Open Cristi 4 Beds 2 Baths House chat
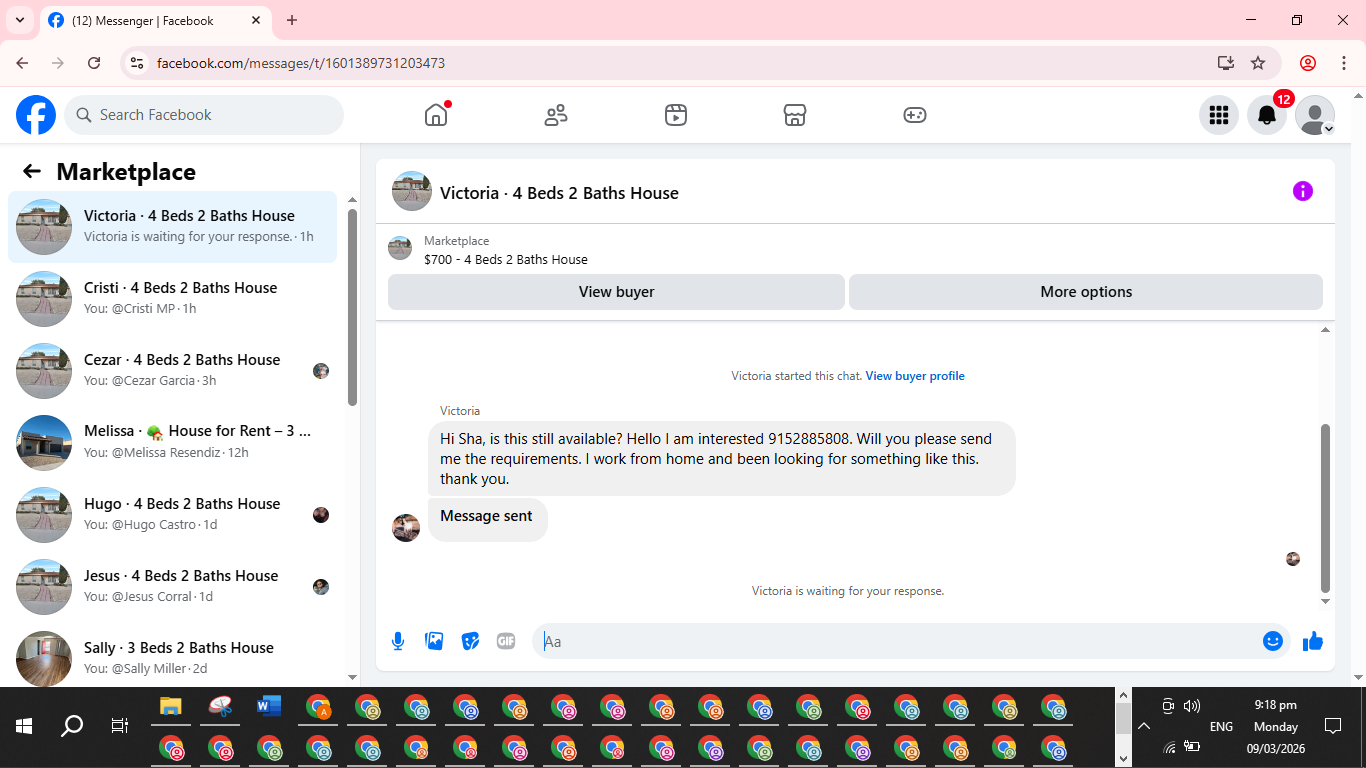Image resolution: width=1366 pixels, height=768 pixels. (173, 299)
